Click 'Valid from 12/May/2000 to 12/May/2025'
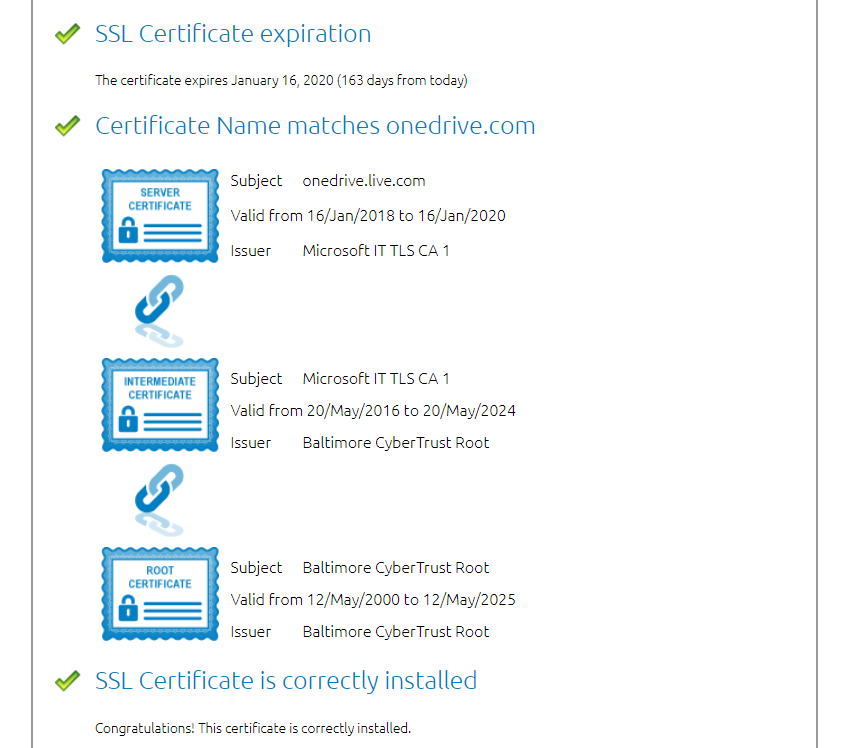This screenshot has width=845, height=748. tap(373, 600)
